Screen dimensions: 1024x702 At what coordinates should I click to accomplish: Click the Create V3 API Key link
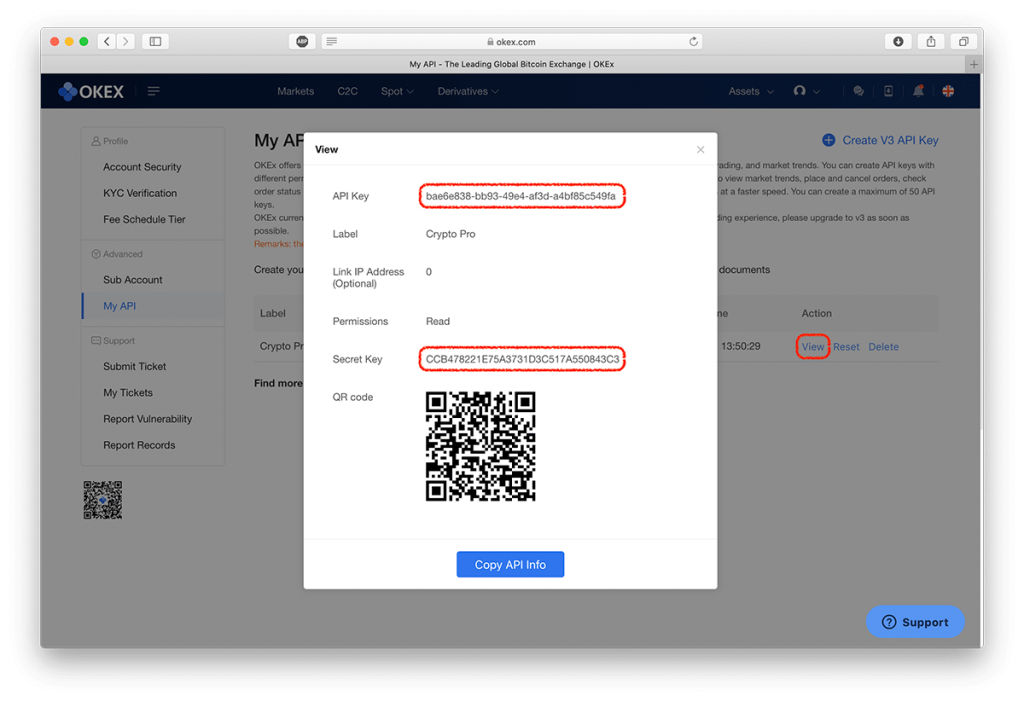pos(890,140)
